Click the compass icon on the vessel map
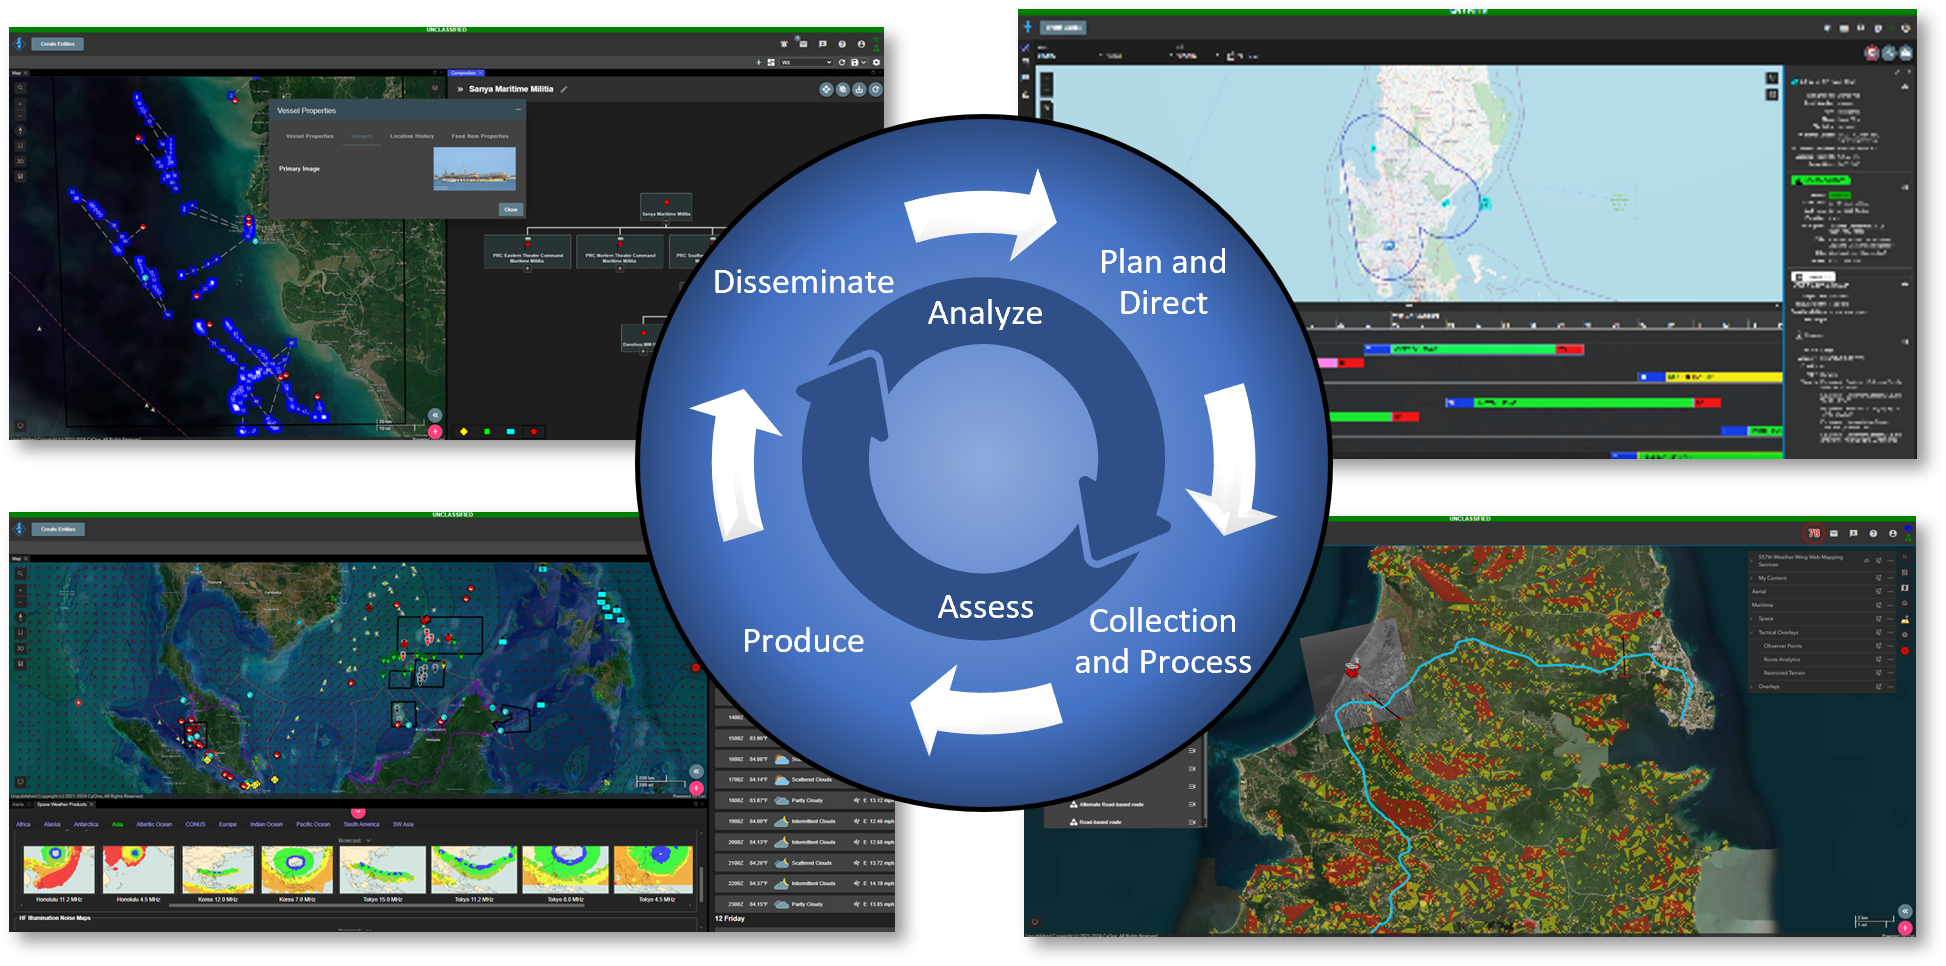This screenshot has width=1946, height=966. click(x=20, y=130)
